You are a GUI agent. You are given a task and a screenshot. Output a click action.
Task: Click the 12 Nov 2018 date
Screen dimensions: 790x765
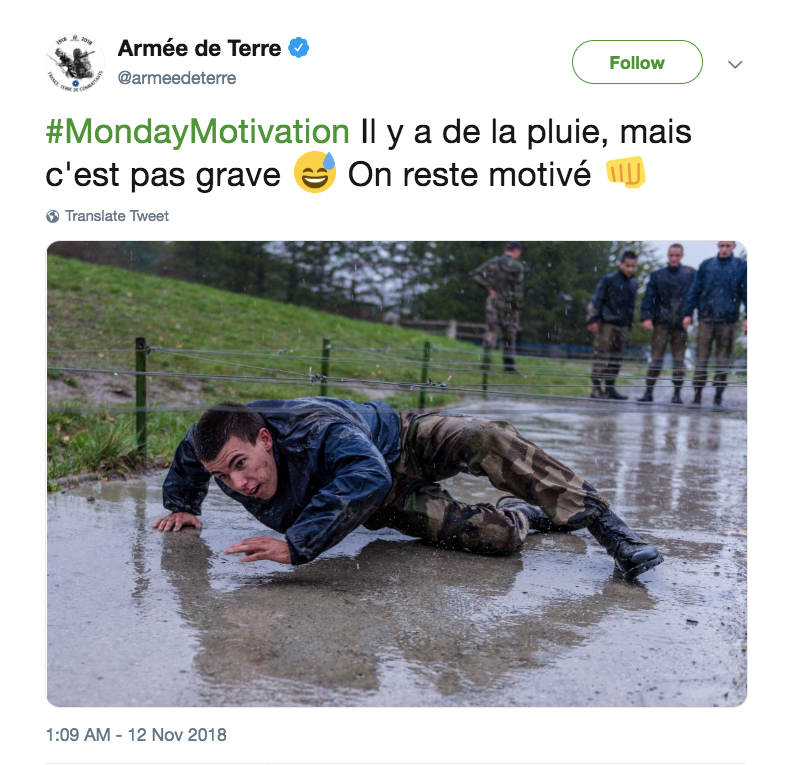click(x=177, y=735)
